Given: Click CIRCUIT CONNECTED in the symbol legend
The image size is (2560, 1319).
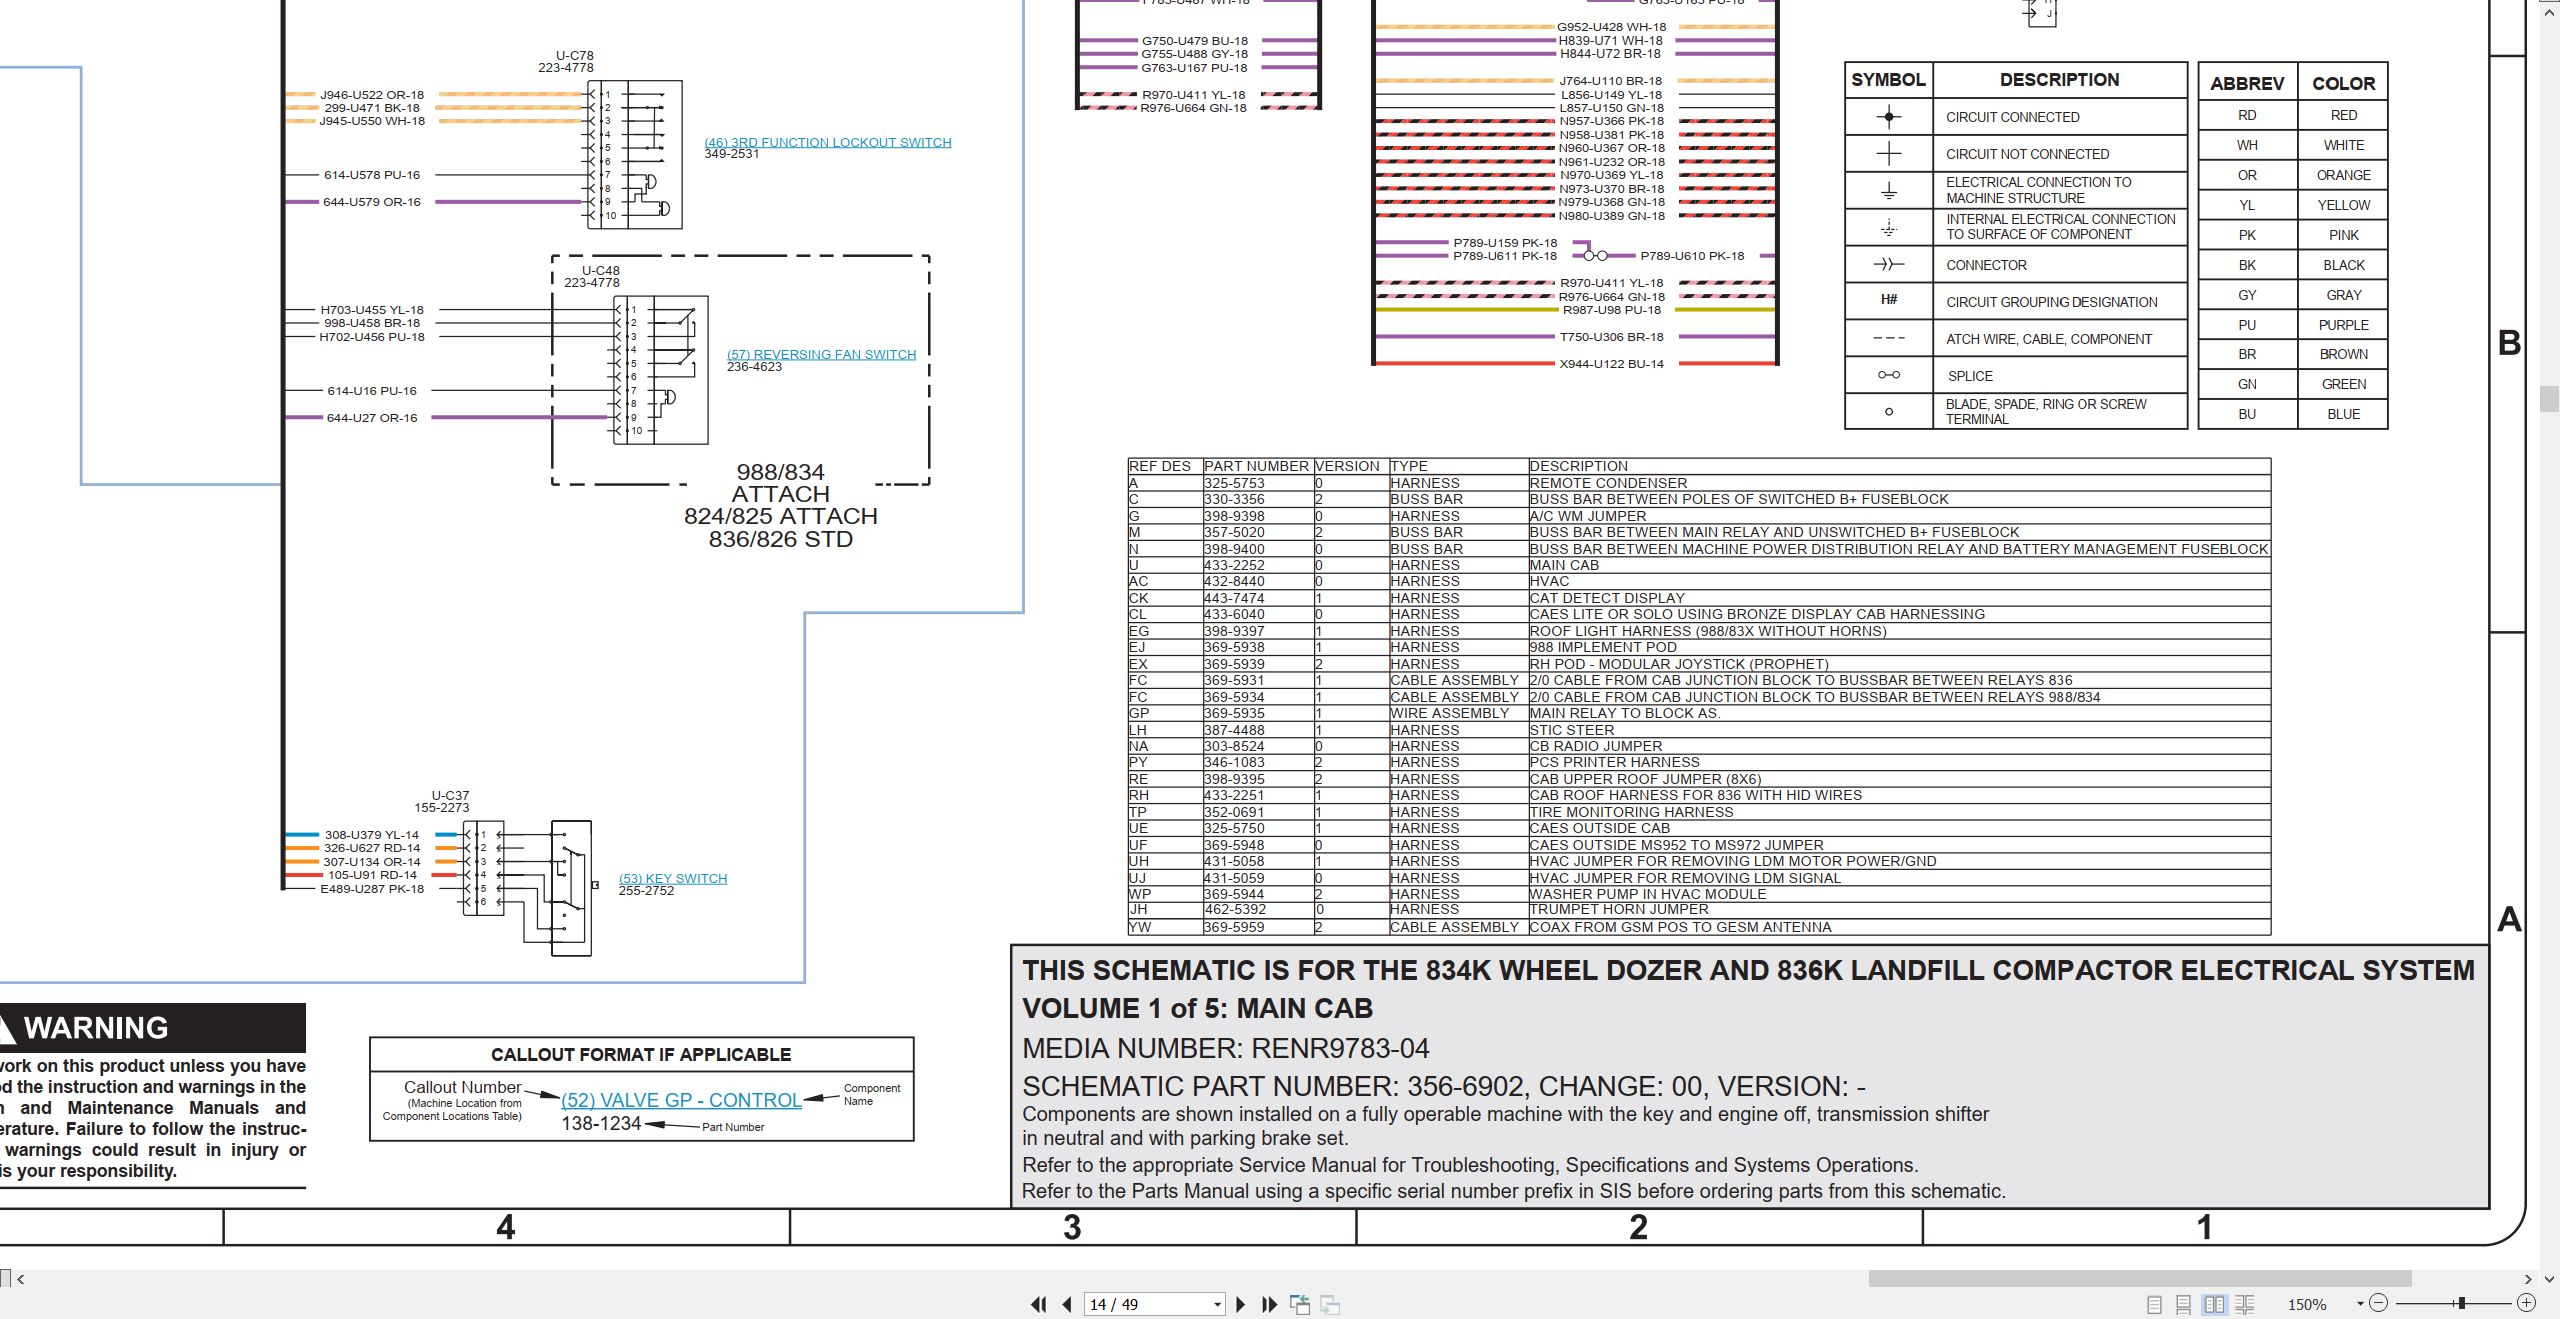Looking at the screenshot, I should coord(2012,117).
